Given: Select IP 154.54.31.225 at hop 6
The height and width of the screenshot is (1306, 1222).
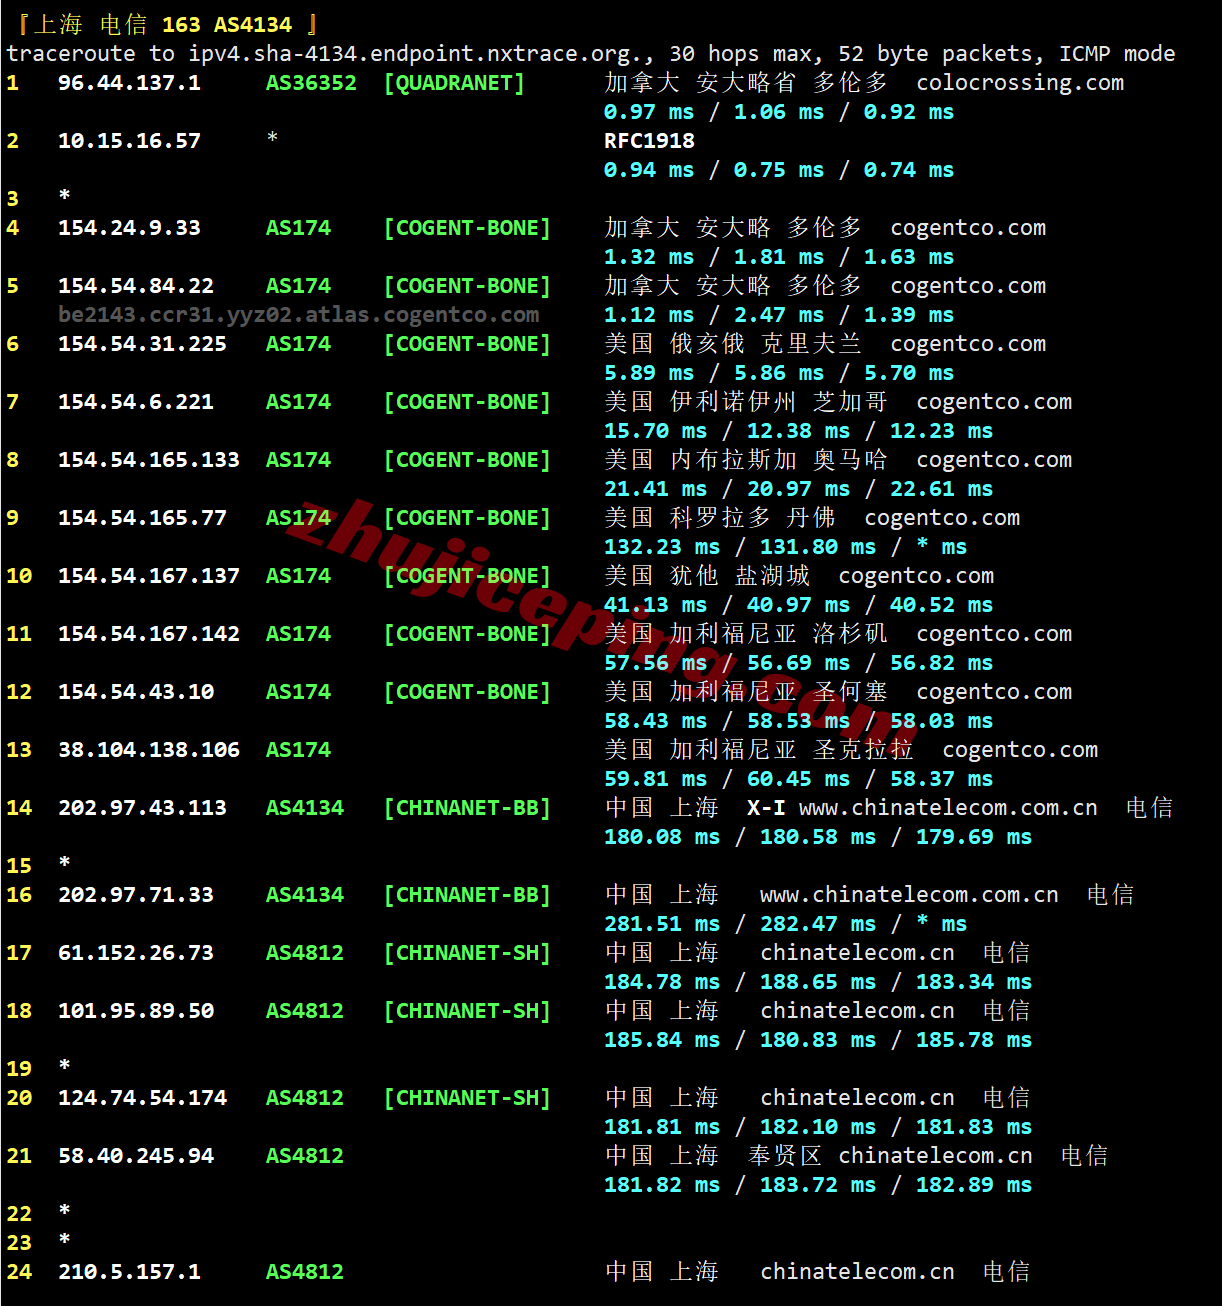Looking at the screenshot, I should (142, 344).
